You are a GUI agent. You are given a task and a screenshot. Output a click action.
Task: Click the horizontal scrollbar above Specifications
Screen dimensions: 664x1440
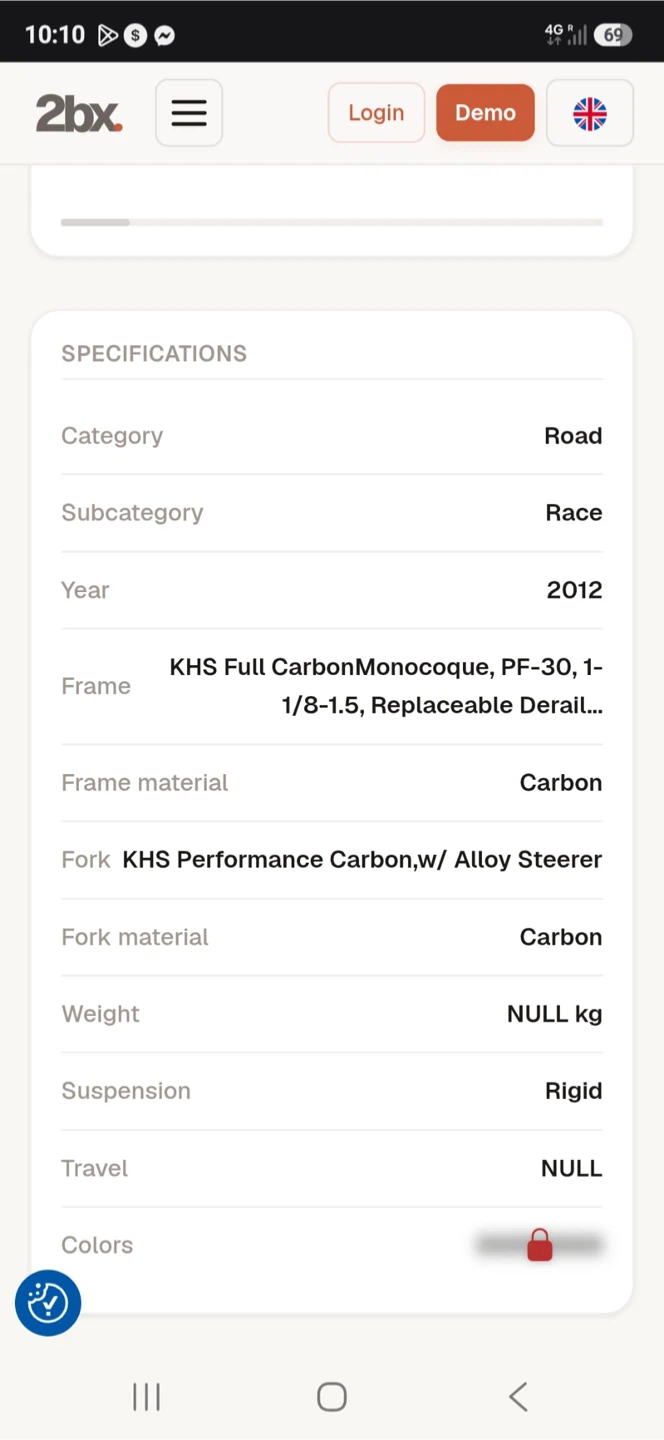[x=332, y=222]
